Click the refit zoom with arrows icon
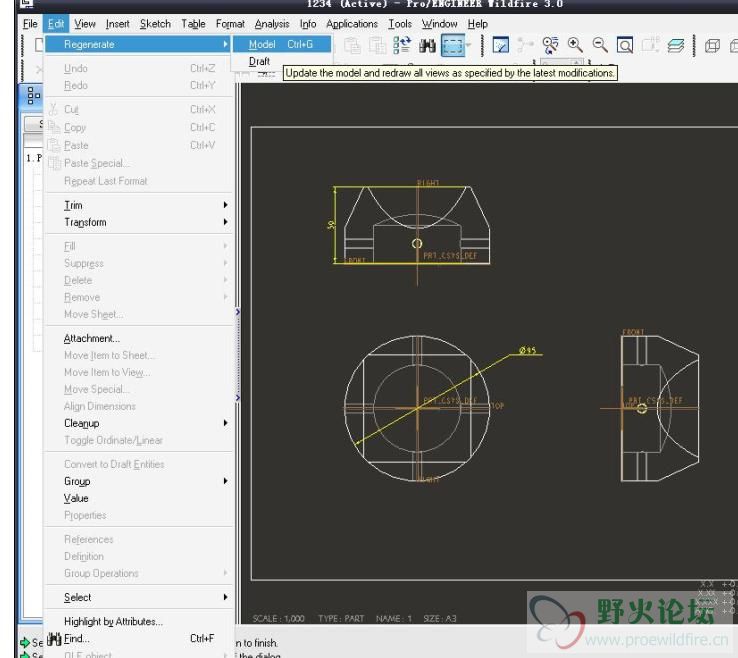Screen dimensions: 738x658 (x=550, y=45)
